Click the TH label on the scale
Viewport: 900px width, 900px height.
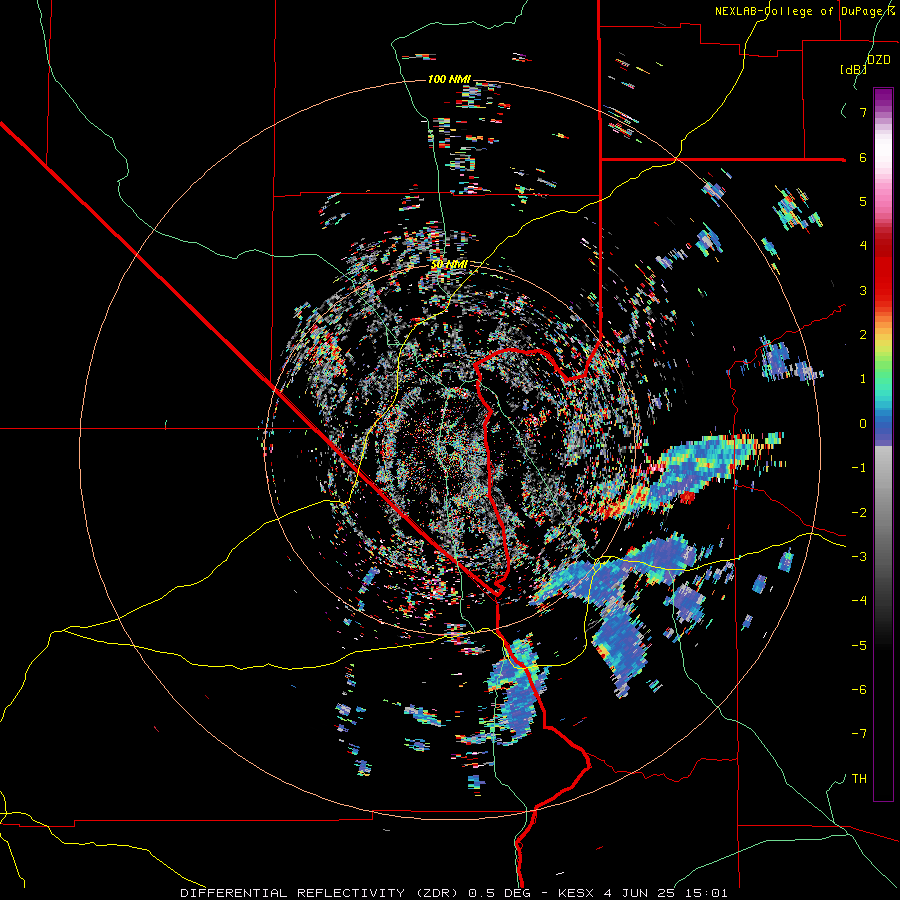pyautogui.click(x=859, y=779)
